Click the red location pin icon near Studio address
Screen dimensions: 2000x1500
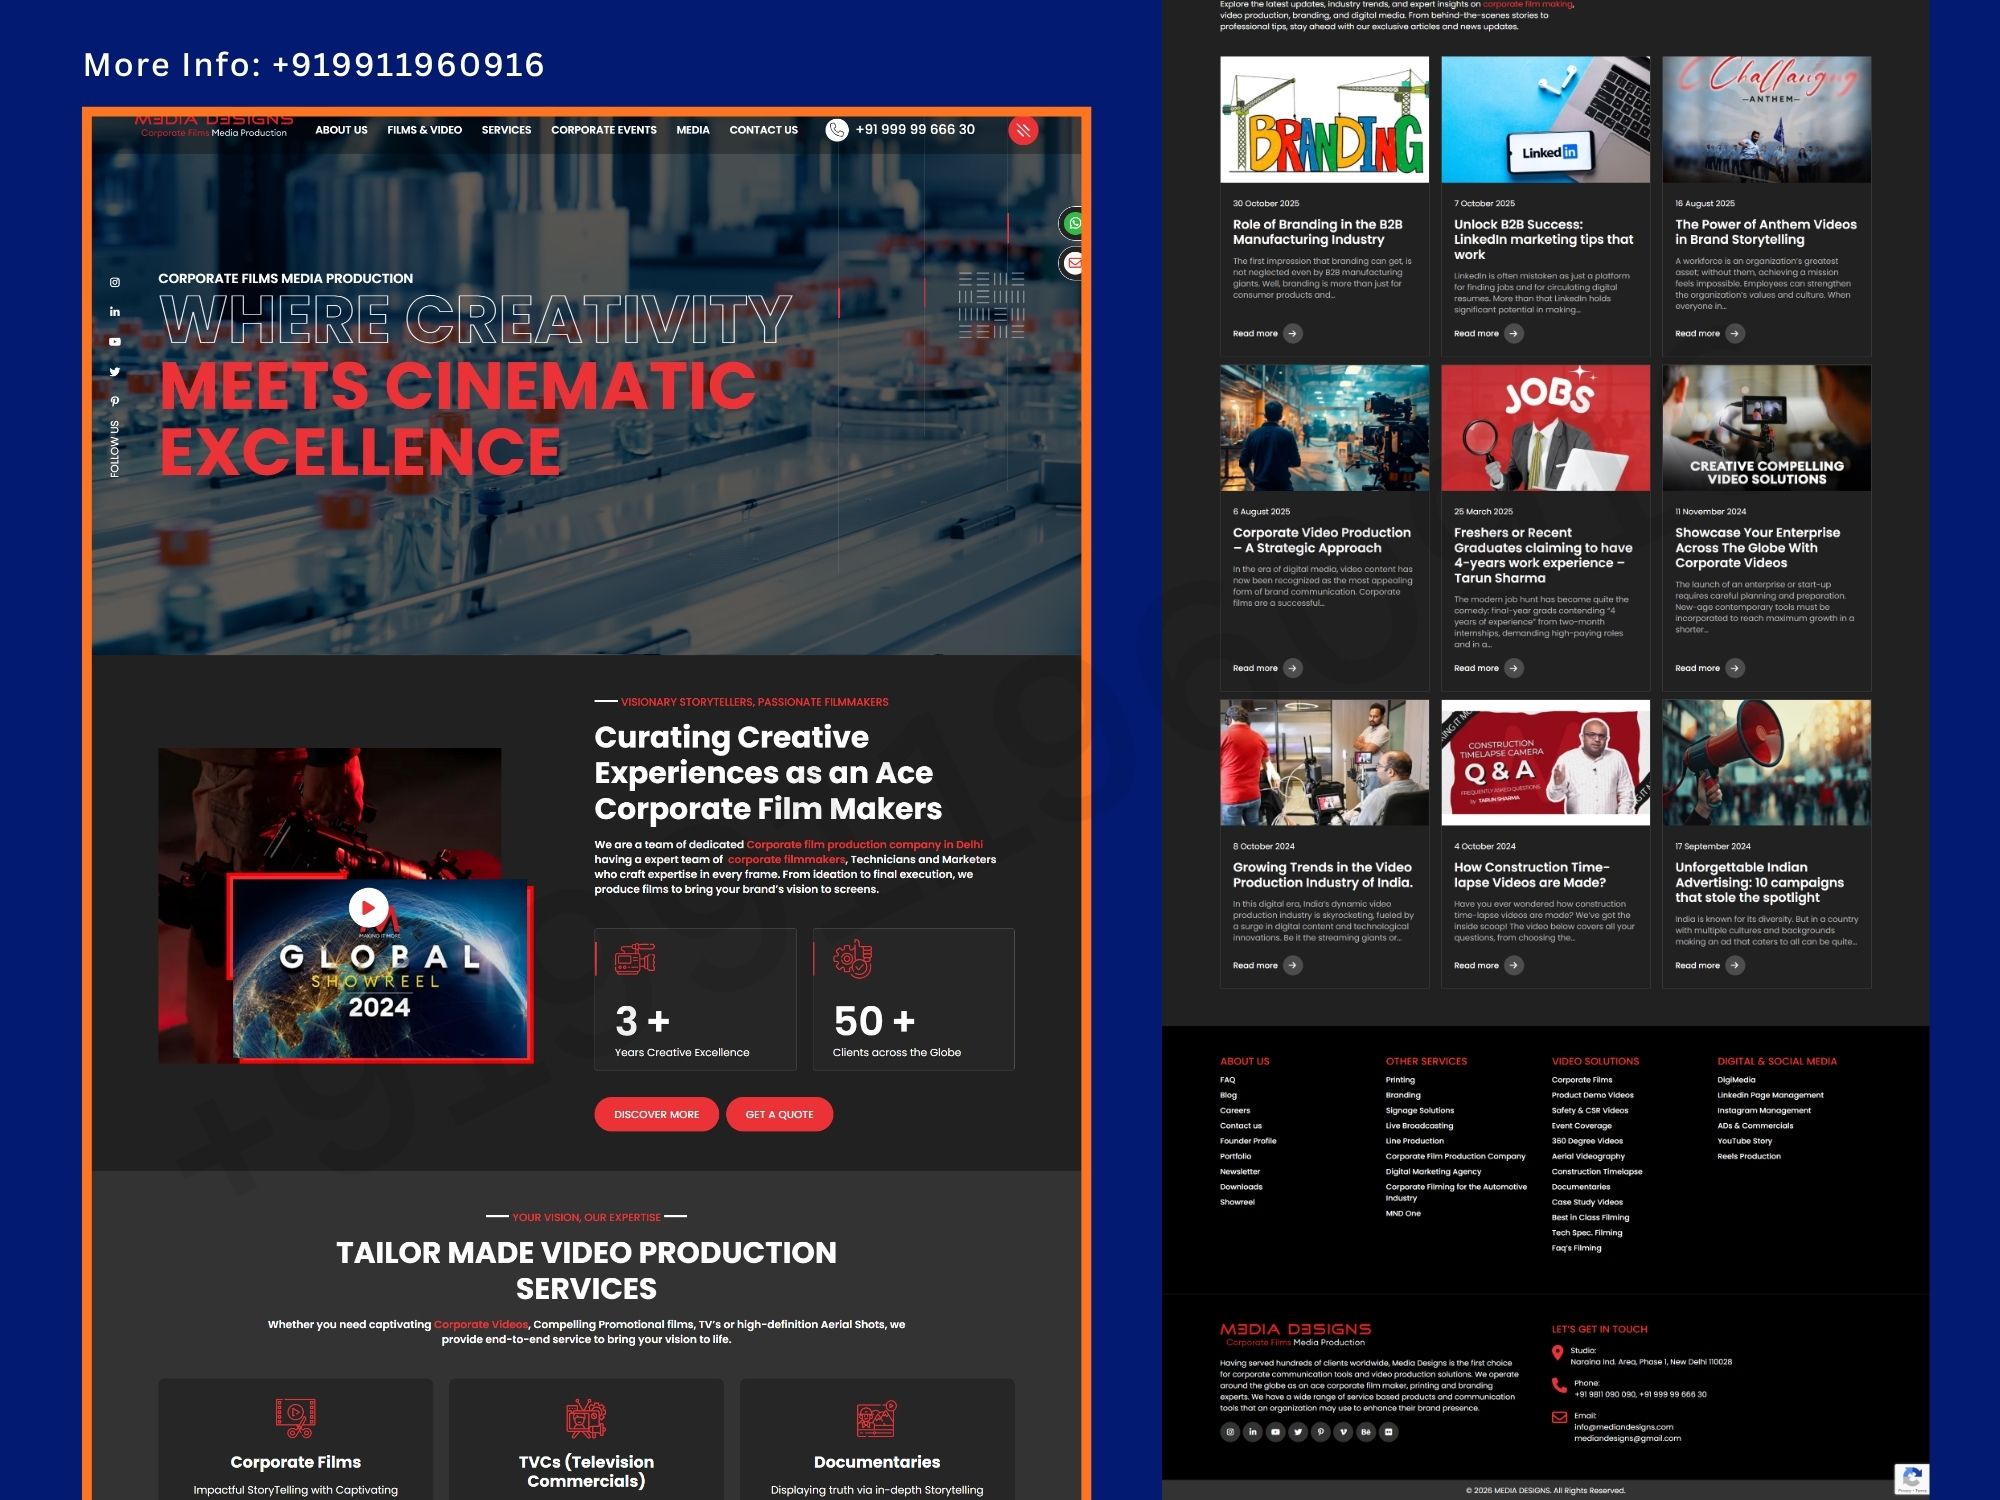[1559, 1355]
